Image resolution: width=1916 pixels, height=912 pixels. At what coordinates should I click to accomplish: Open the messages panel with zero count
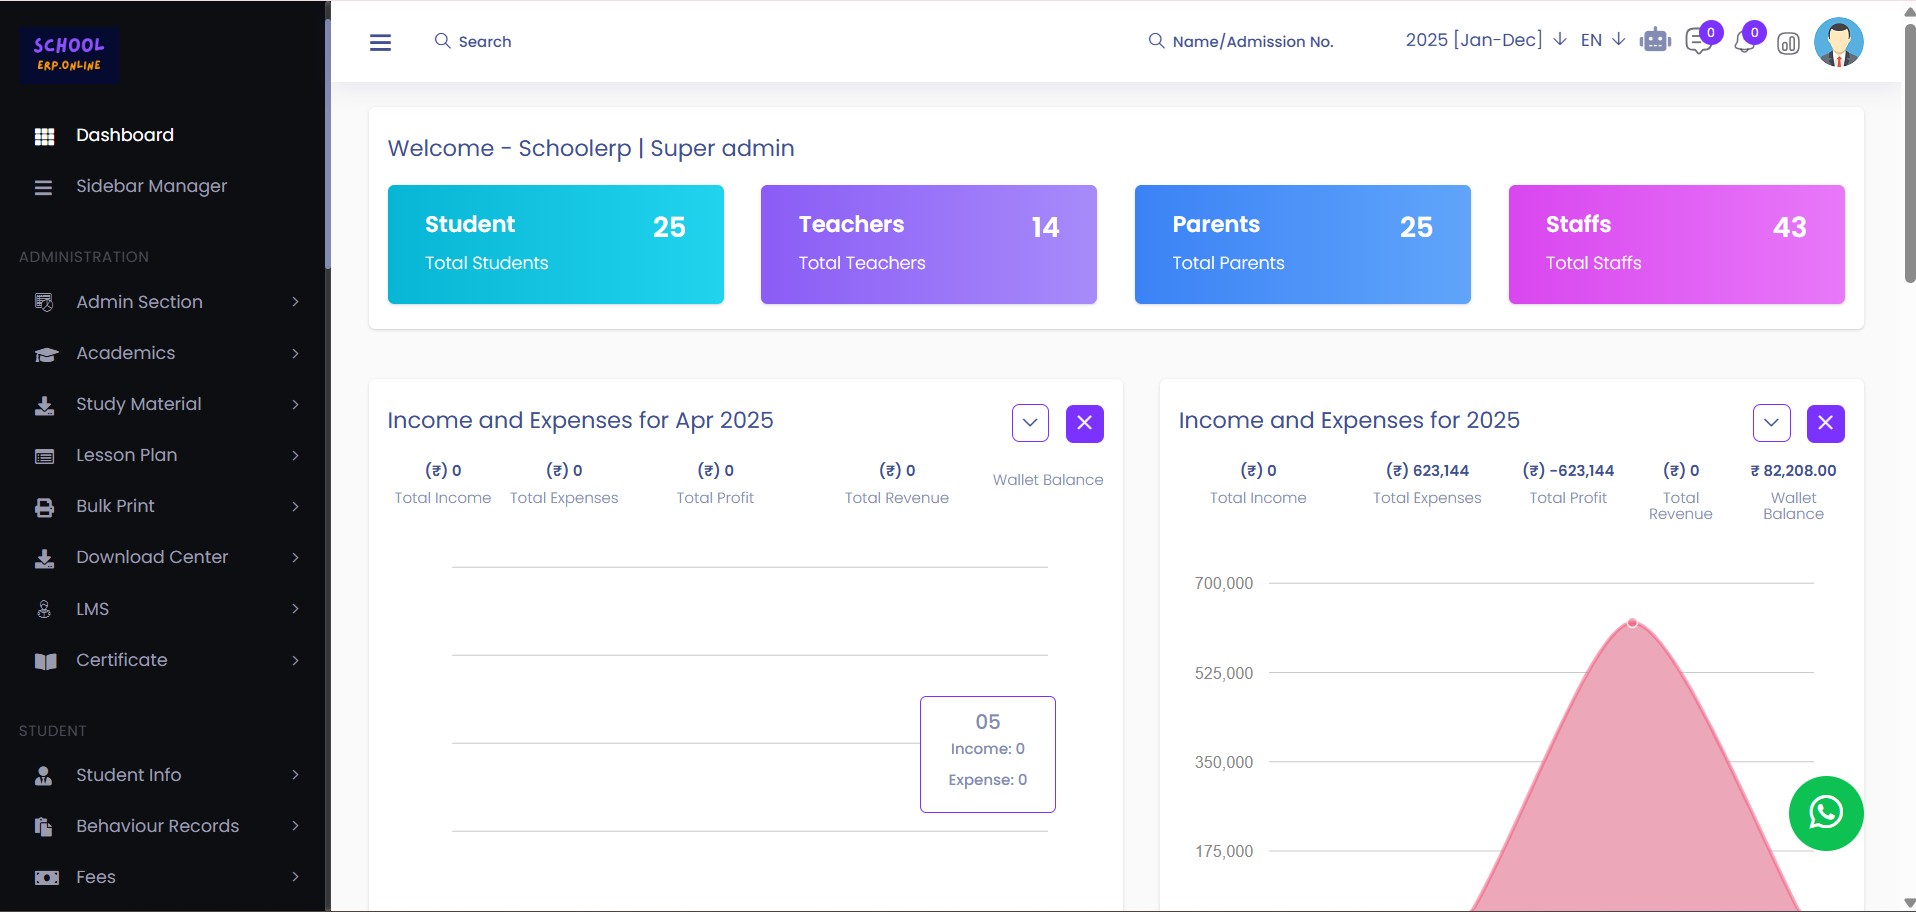[x=1699, y=42]
